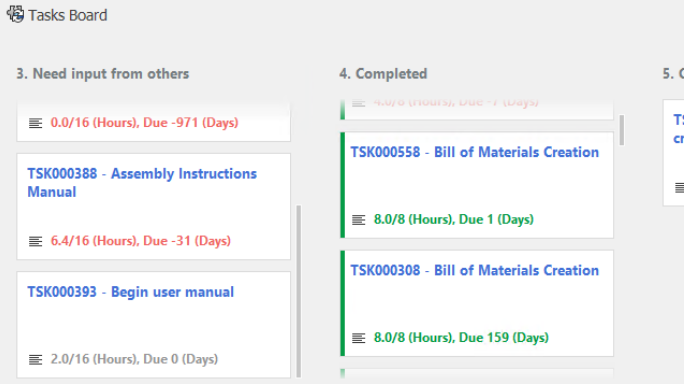Click description icon in partially visible column 5
The width and height of the screenshot is (684, 384).
tap(679, 188)
